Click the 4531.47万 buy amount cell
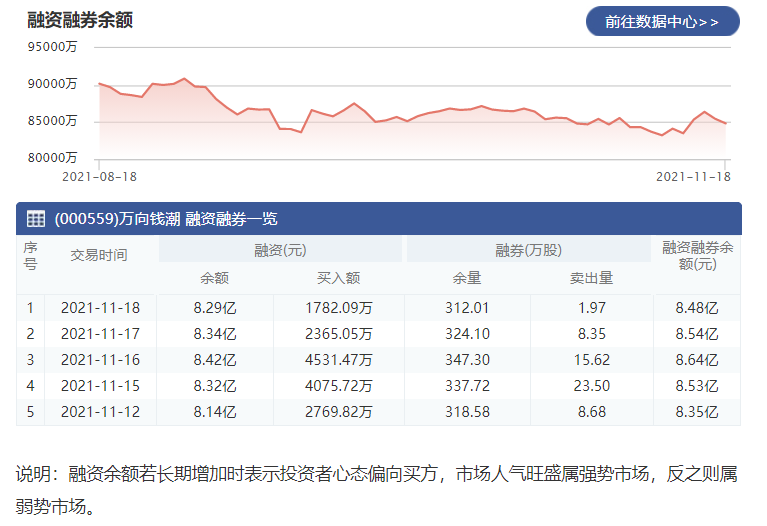This screenshot has width=767, height=526. (338, 360)
